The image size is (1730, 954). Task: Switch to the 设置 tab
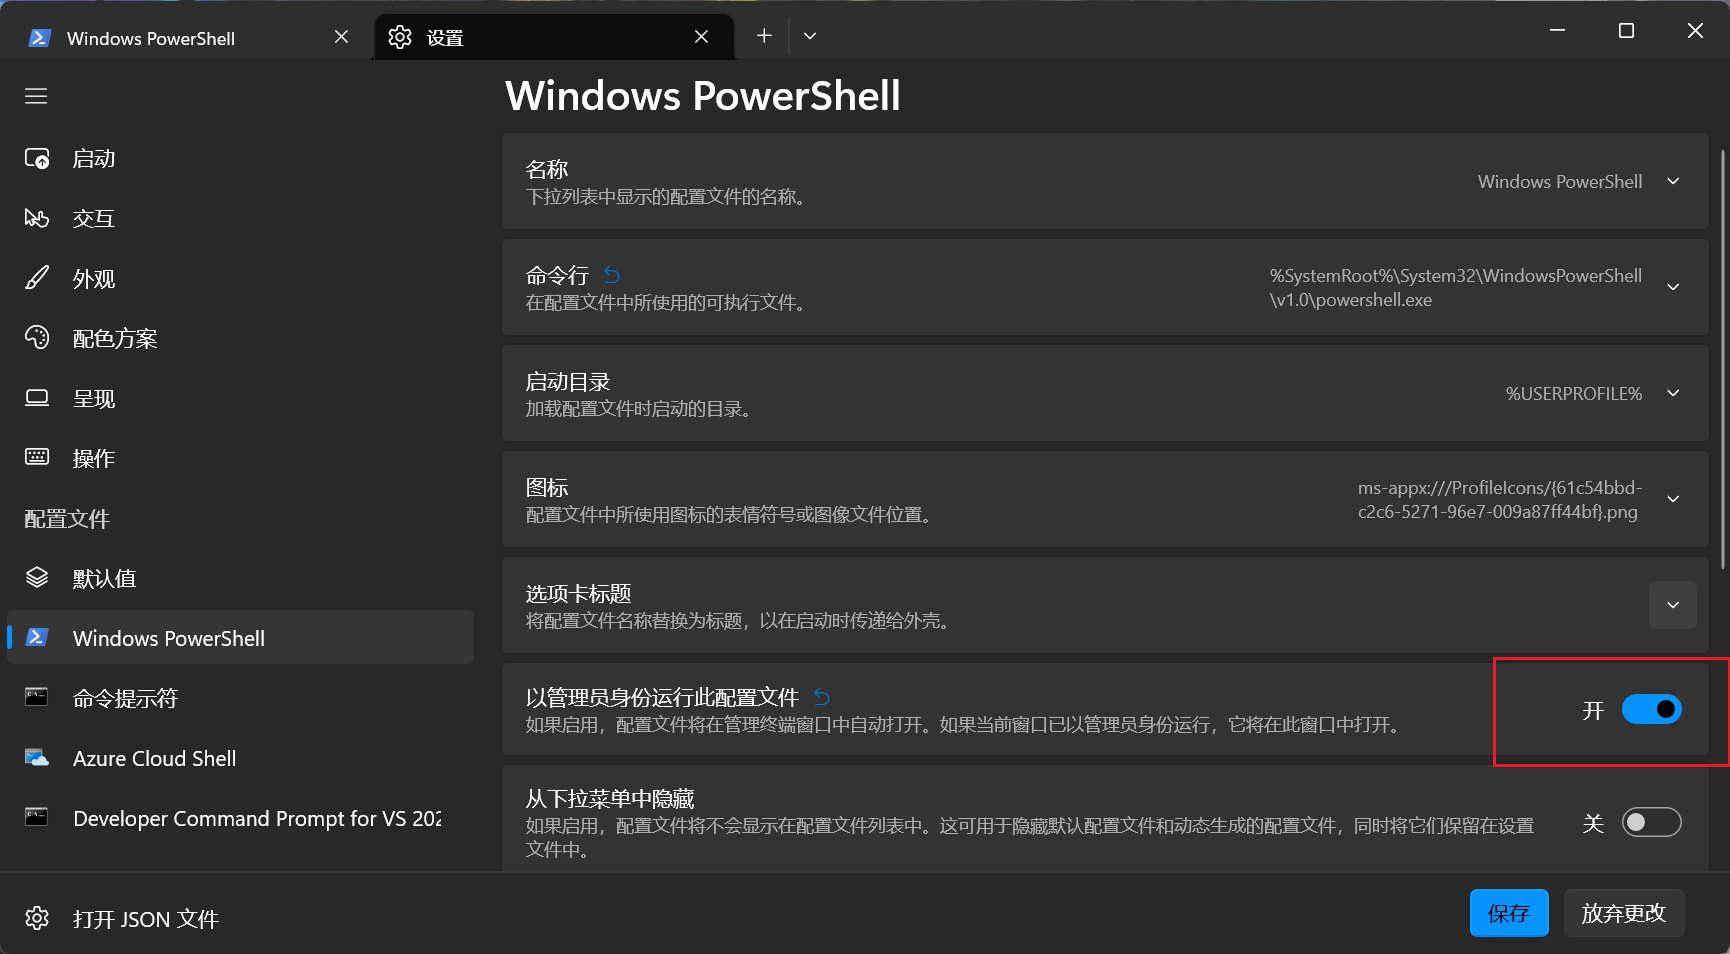[553, 38]
